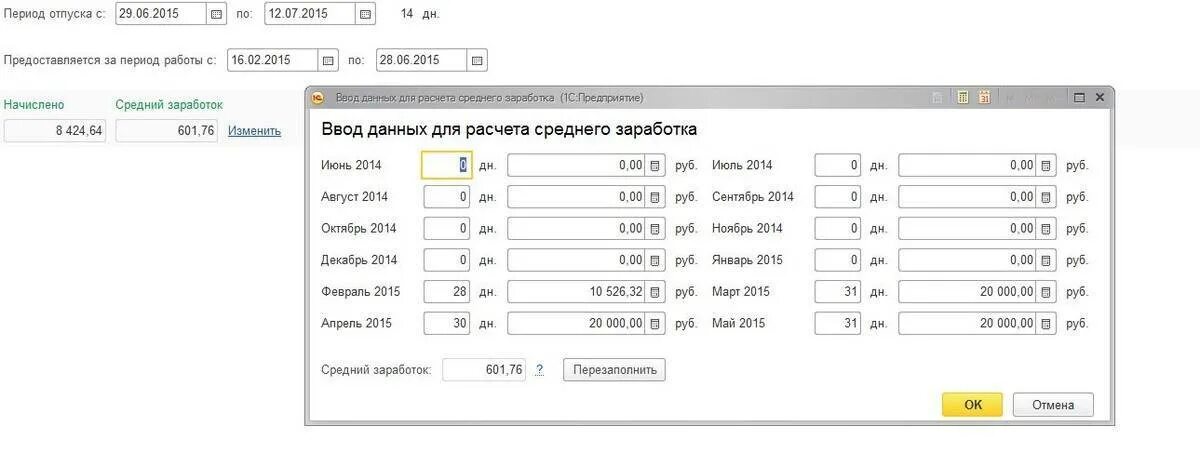The image size is (1200, 466).
Task: Focus the work period end field 28.06.2015
Action: 422,60
